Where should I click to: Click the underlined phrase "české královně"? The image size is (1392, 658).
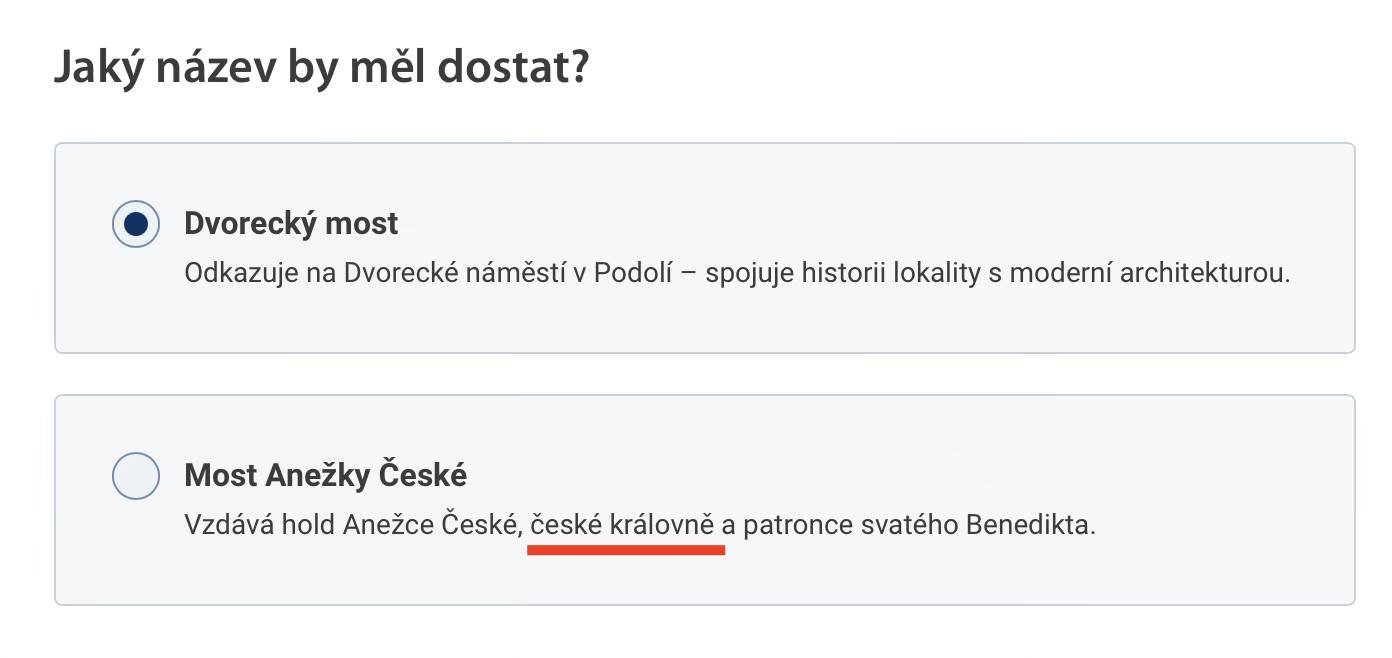point(622,525)
